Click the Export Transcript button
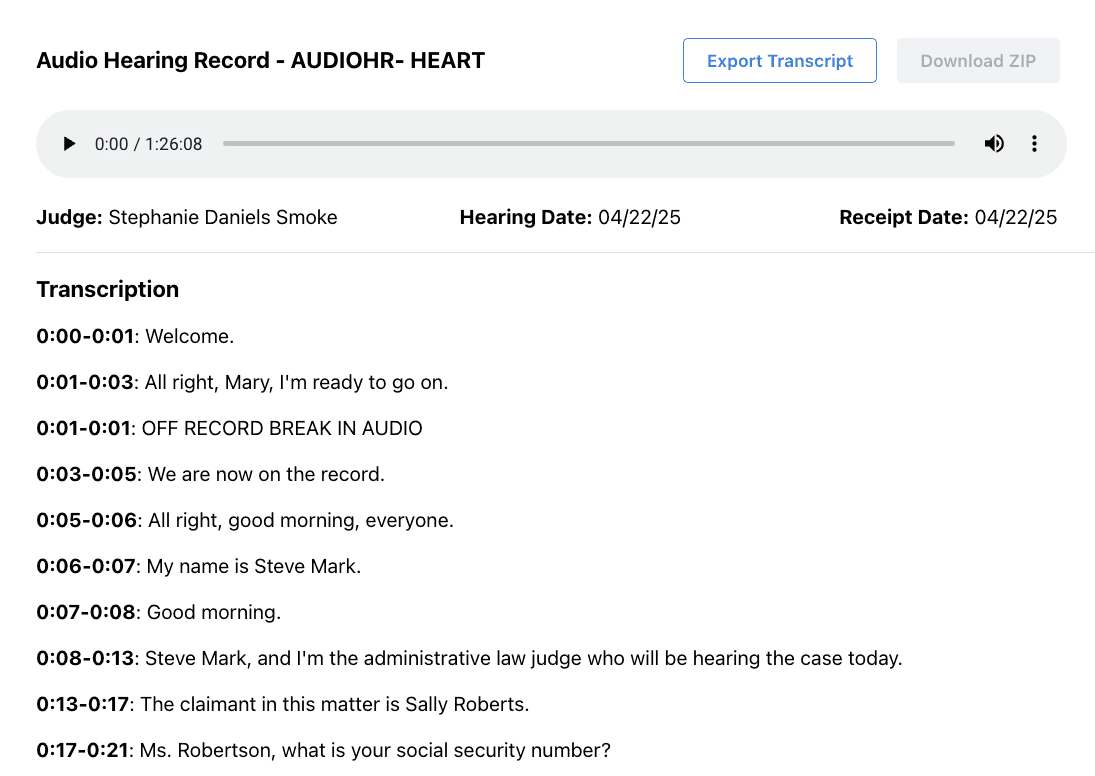 (x=780, y=61)
